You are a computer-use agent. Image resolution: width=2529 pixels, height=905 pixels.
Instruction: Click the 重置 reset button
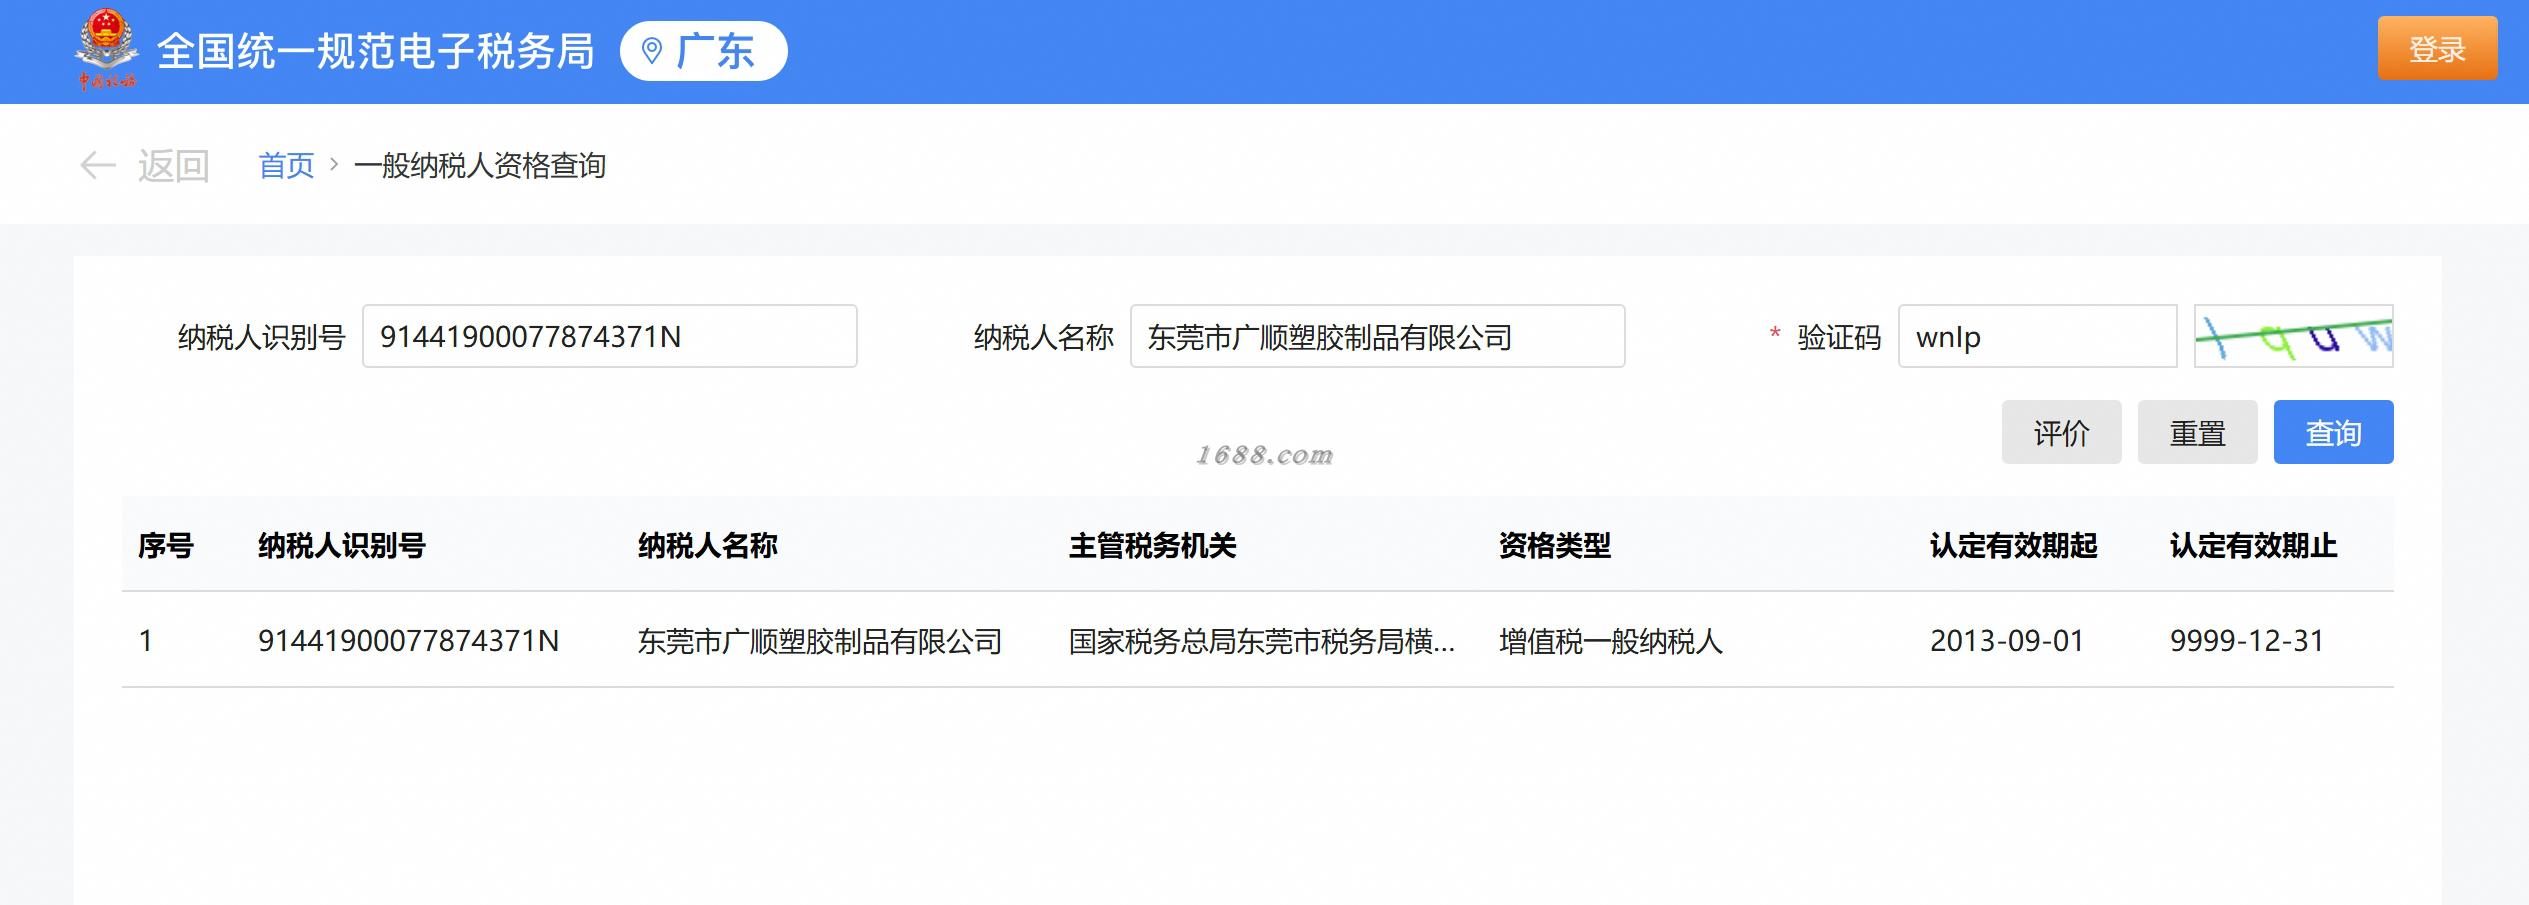pos(2197,432)
